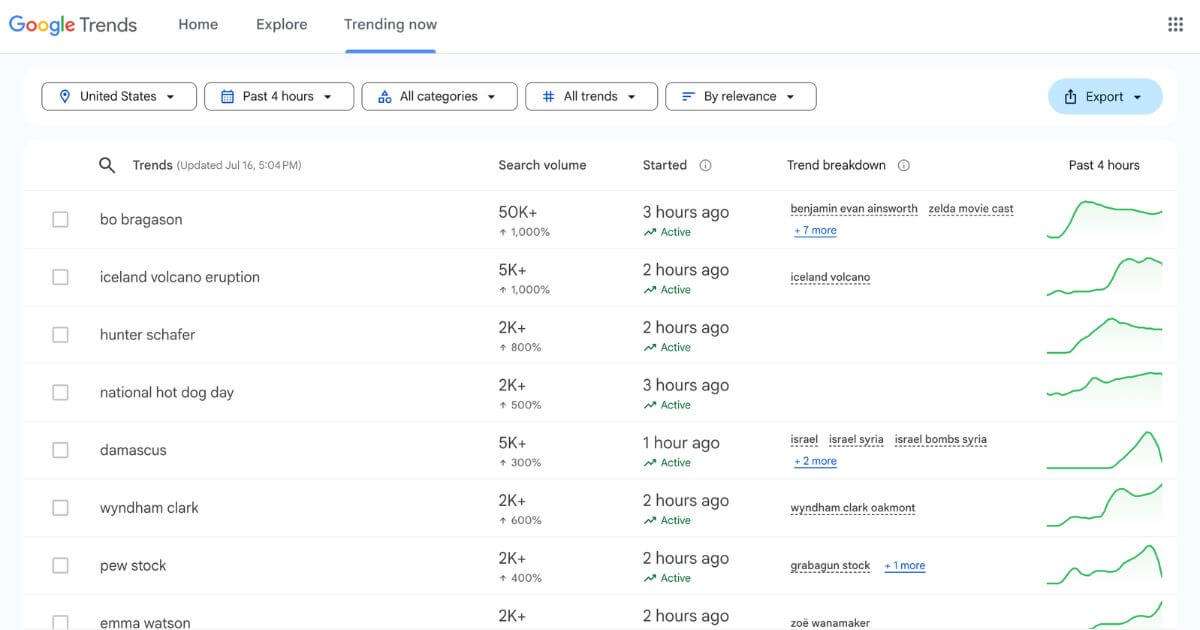Open the Export dropdown
The image size is (1200, 630).
(1105, 96)
